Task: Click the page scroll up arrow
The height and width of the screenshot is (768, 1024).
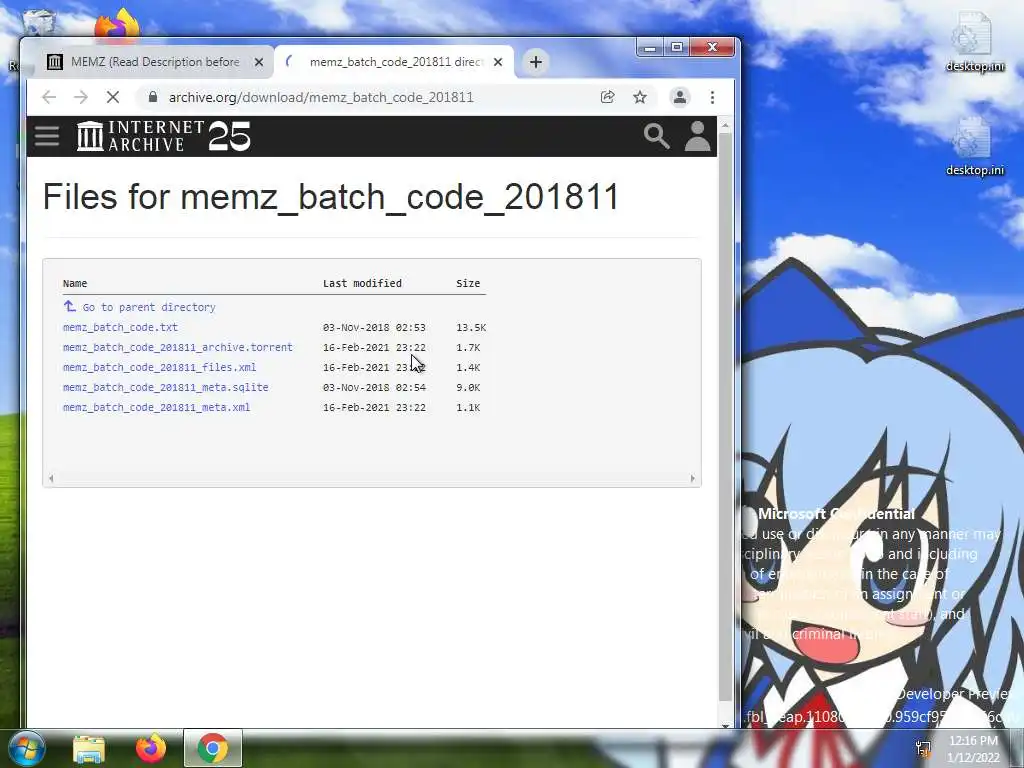Action: point(726,125)
